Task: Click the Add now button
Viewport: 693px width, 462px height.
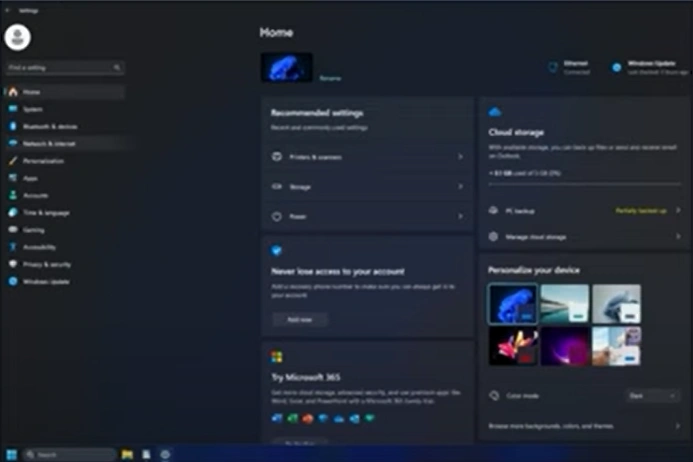Action: (x=299, y=319)
